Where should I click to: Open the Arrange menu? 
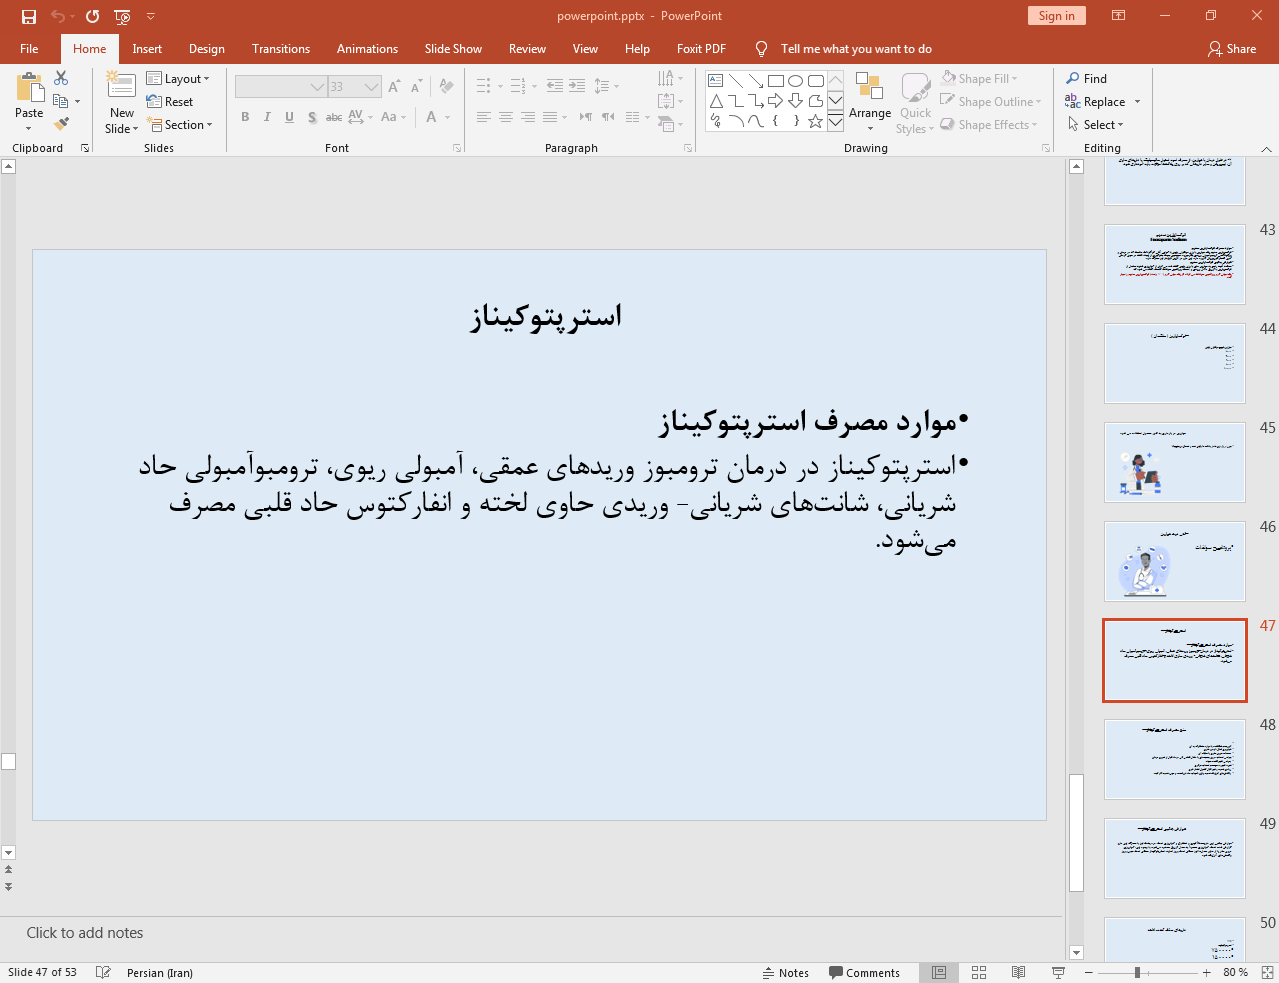coord(870,101)
